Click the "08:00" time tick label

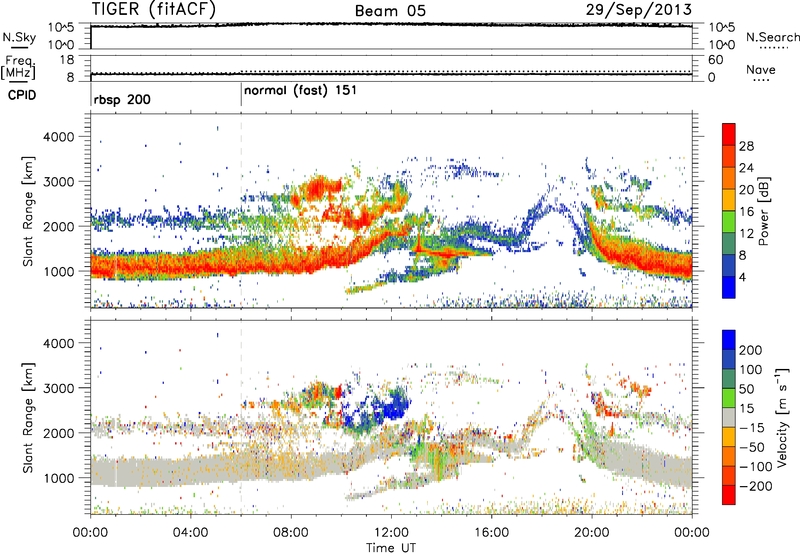(291, 533)
